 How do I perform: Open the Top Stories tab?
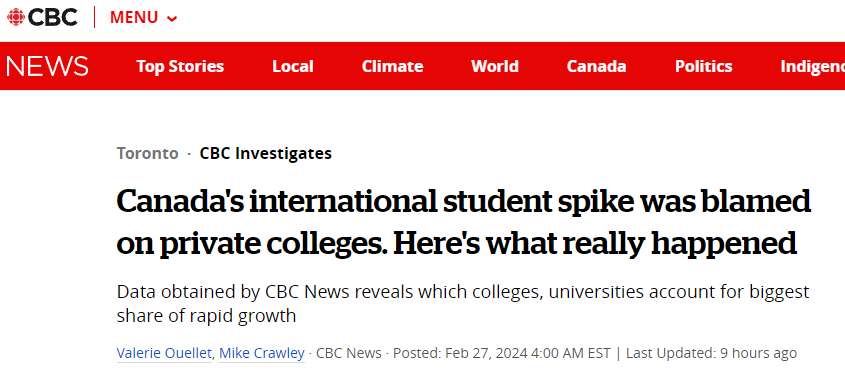[x=180, y=66]
